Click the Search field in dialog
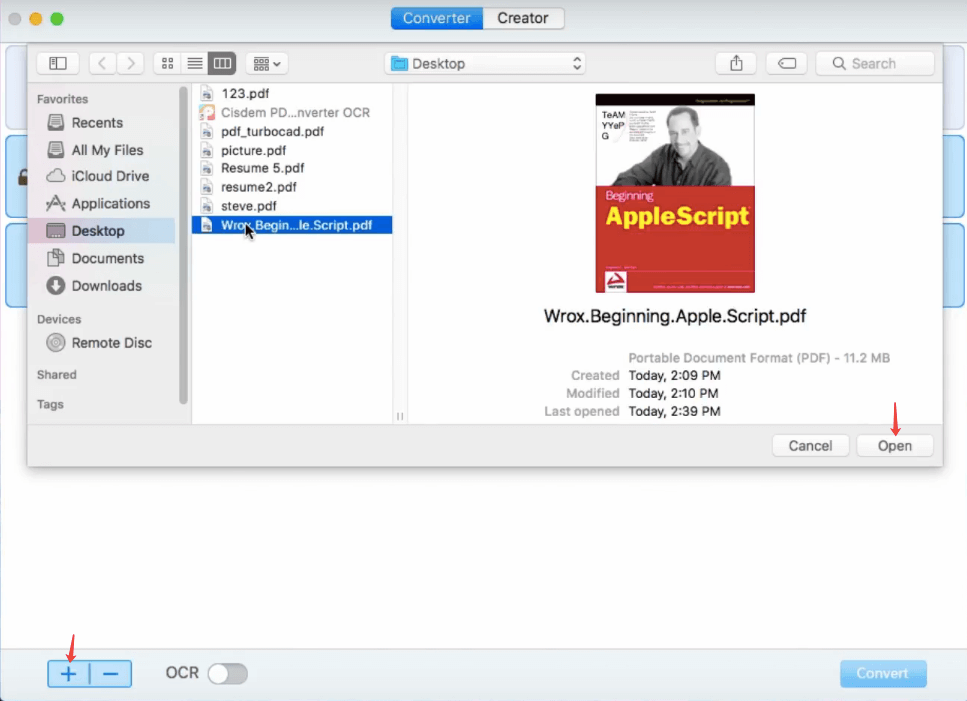Screen dimensions: 967x701 [875, 63]
